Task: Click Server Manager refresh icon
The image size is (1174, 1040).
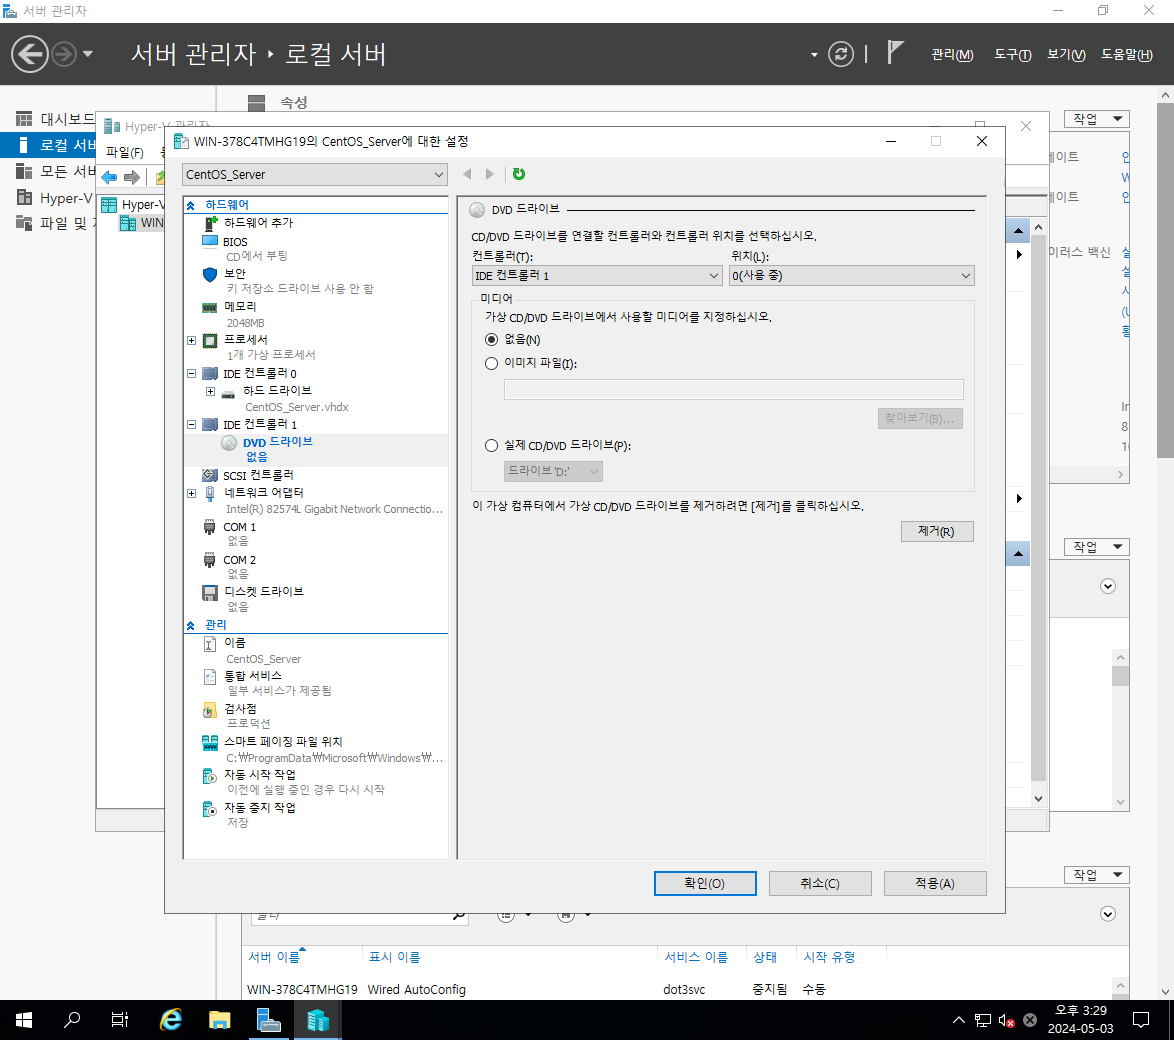Action: (x=841, y=54)
